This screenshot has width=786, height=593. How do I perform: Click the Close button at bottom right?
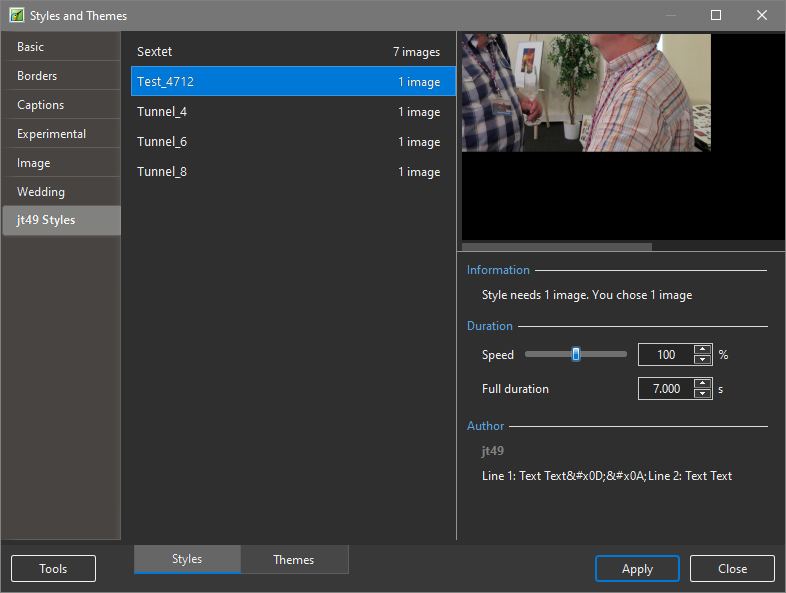pos(732,569)
